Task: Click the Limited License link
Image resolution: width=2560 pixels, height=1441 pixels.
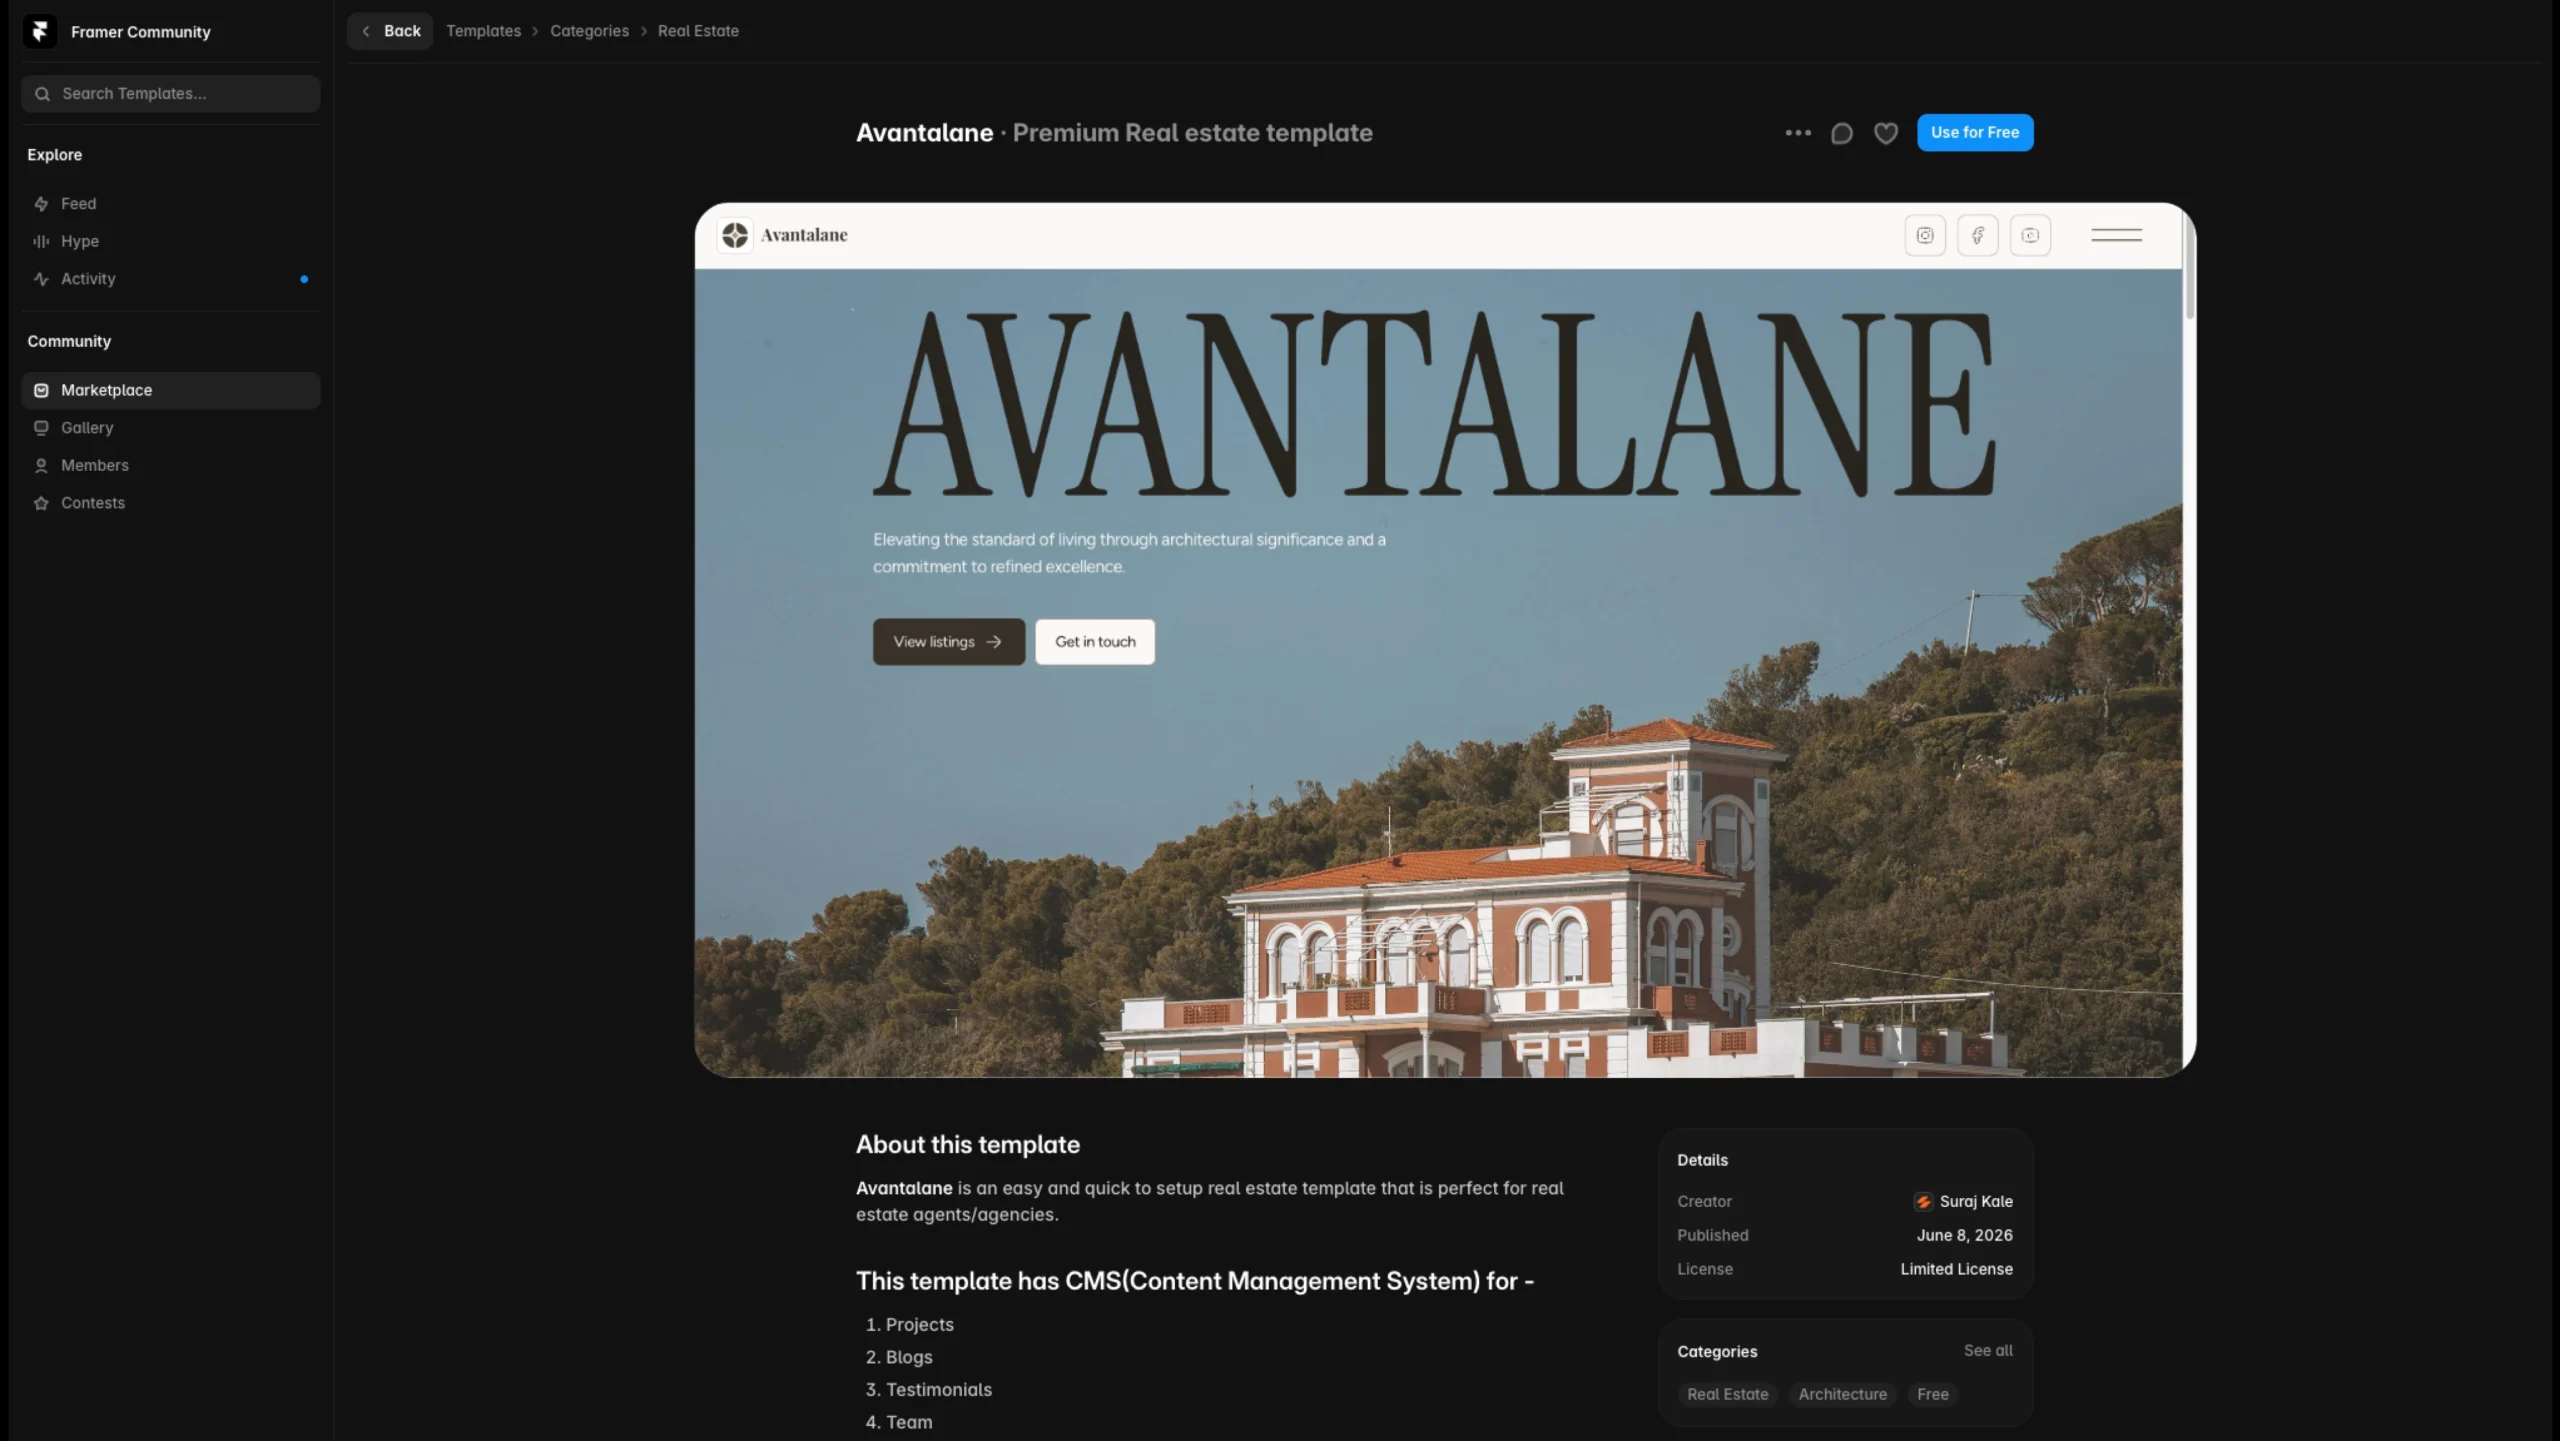Action: (1956, 1270)
